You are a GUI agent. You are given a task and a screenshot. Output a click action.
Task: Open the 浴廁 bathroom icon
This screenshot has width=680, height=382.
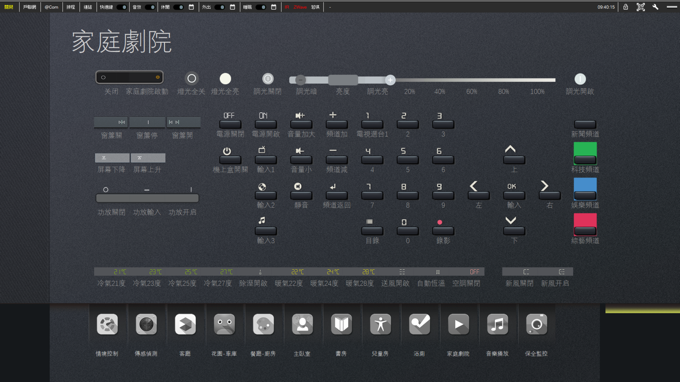coord(419,324)
